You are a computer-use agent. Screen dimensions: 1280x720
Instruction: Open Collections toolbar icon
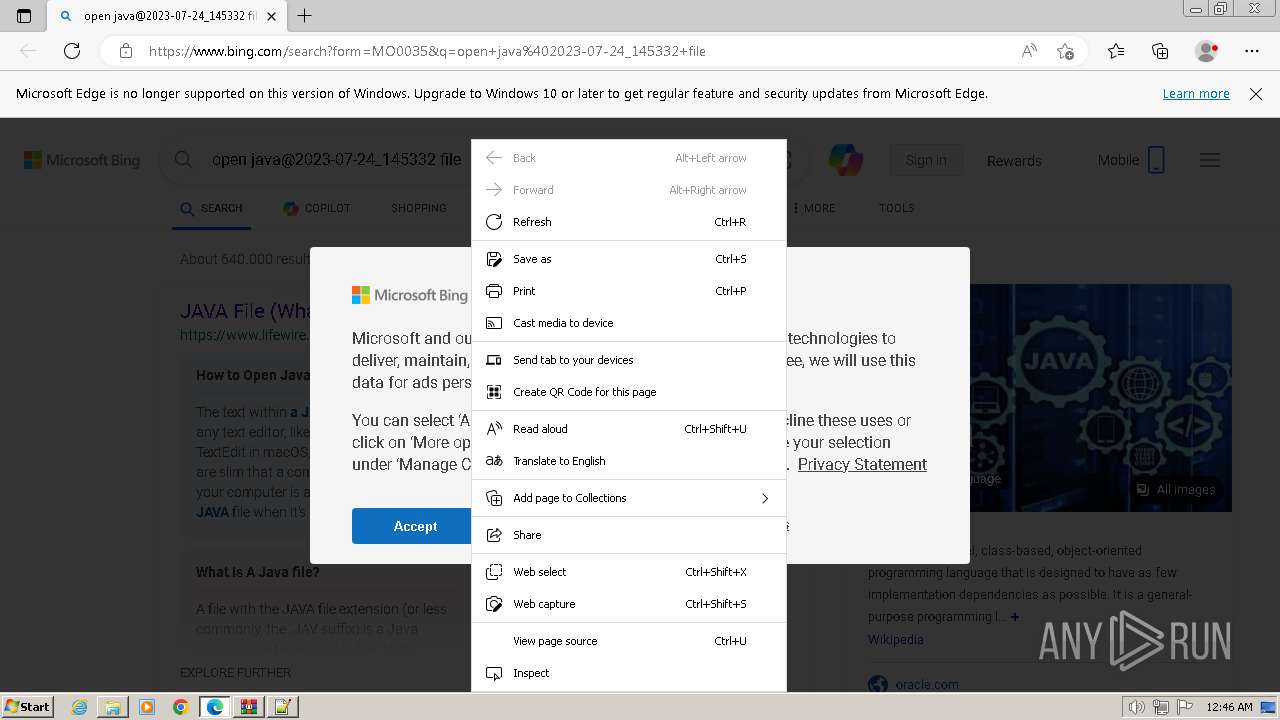(1160, 51)
